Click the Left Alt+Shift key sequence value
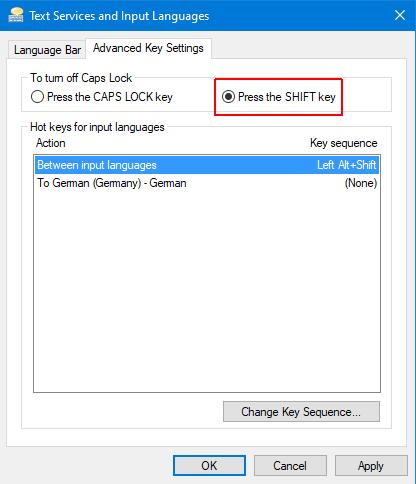 [x=347, y=165]
